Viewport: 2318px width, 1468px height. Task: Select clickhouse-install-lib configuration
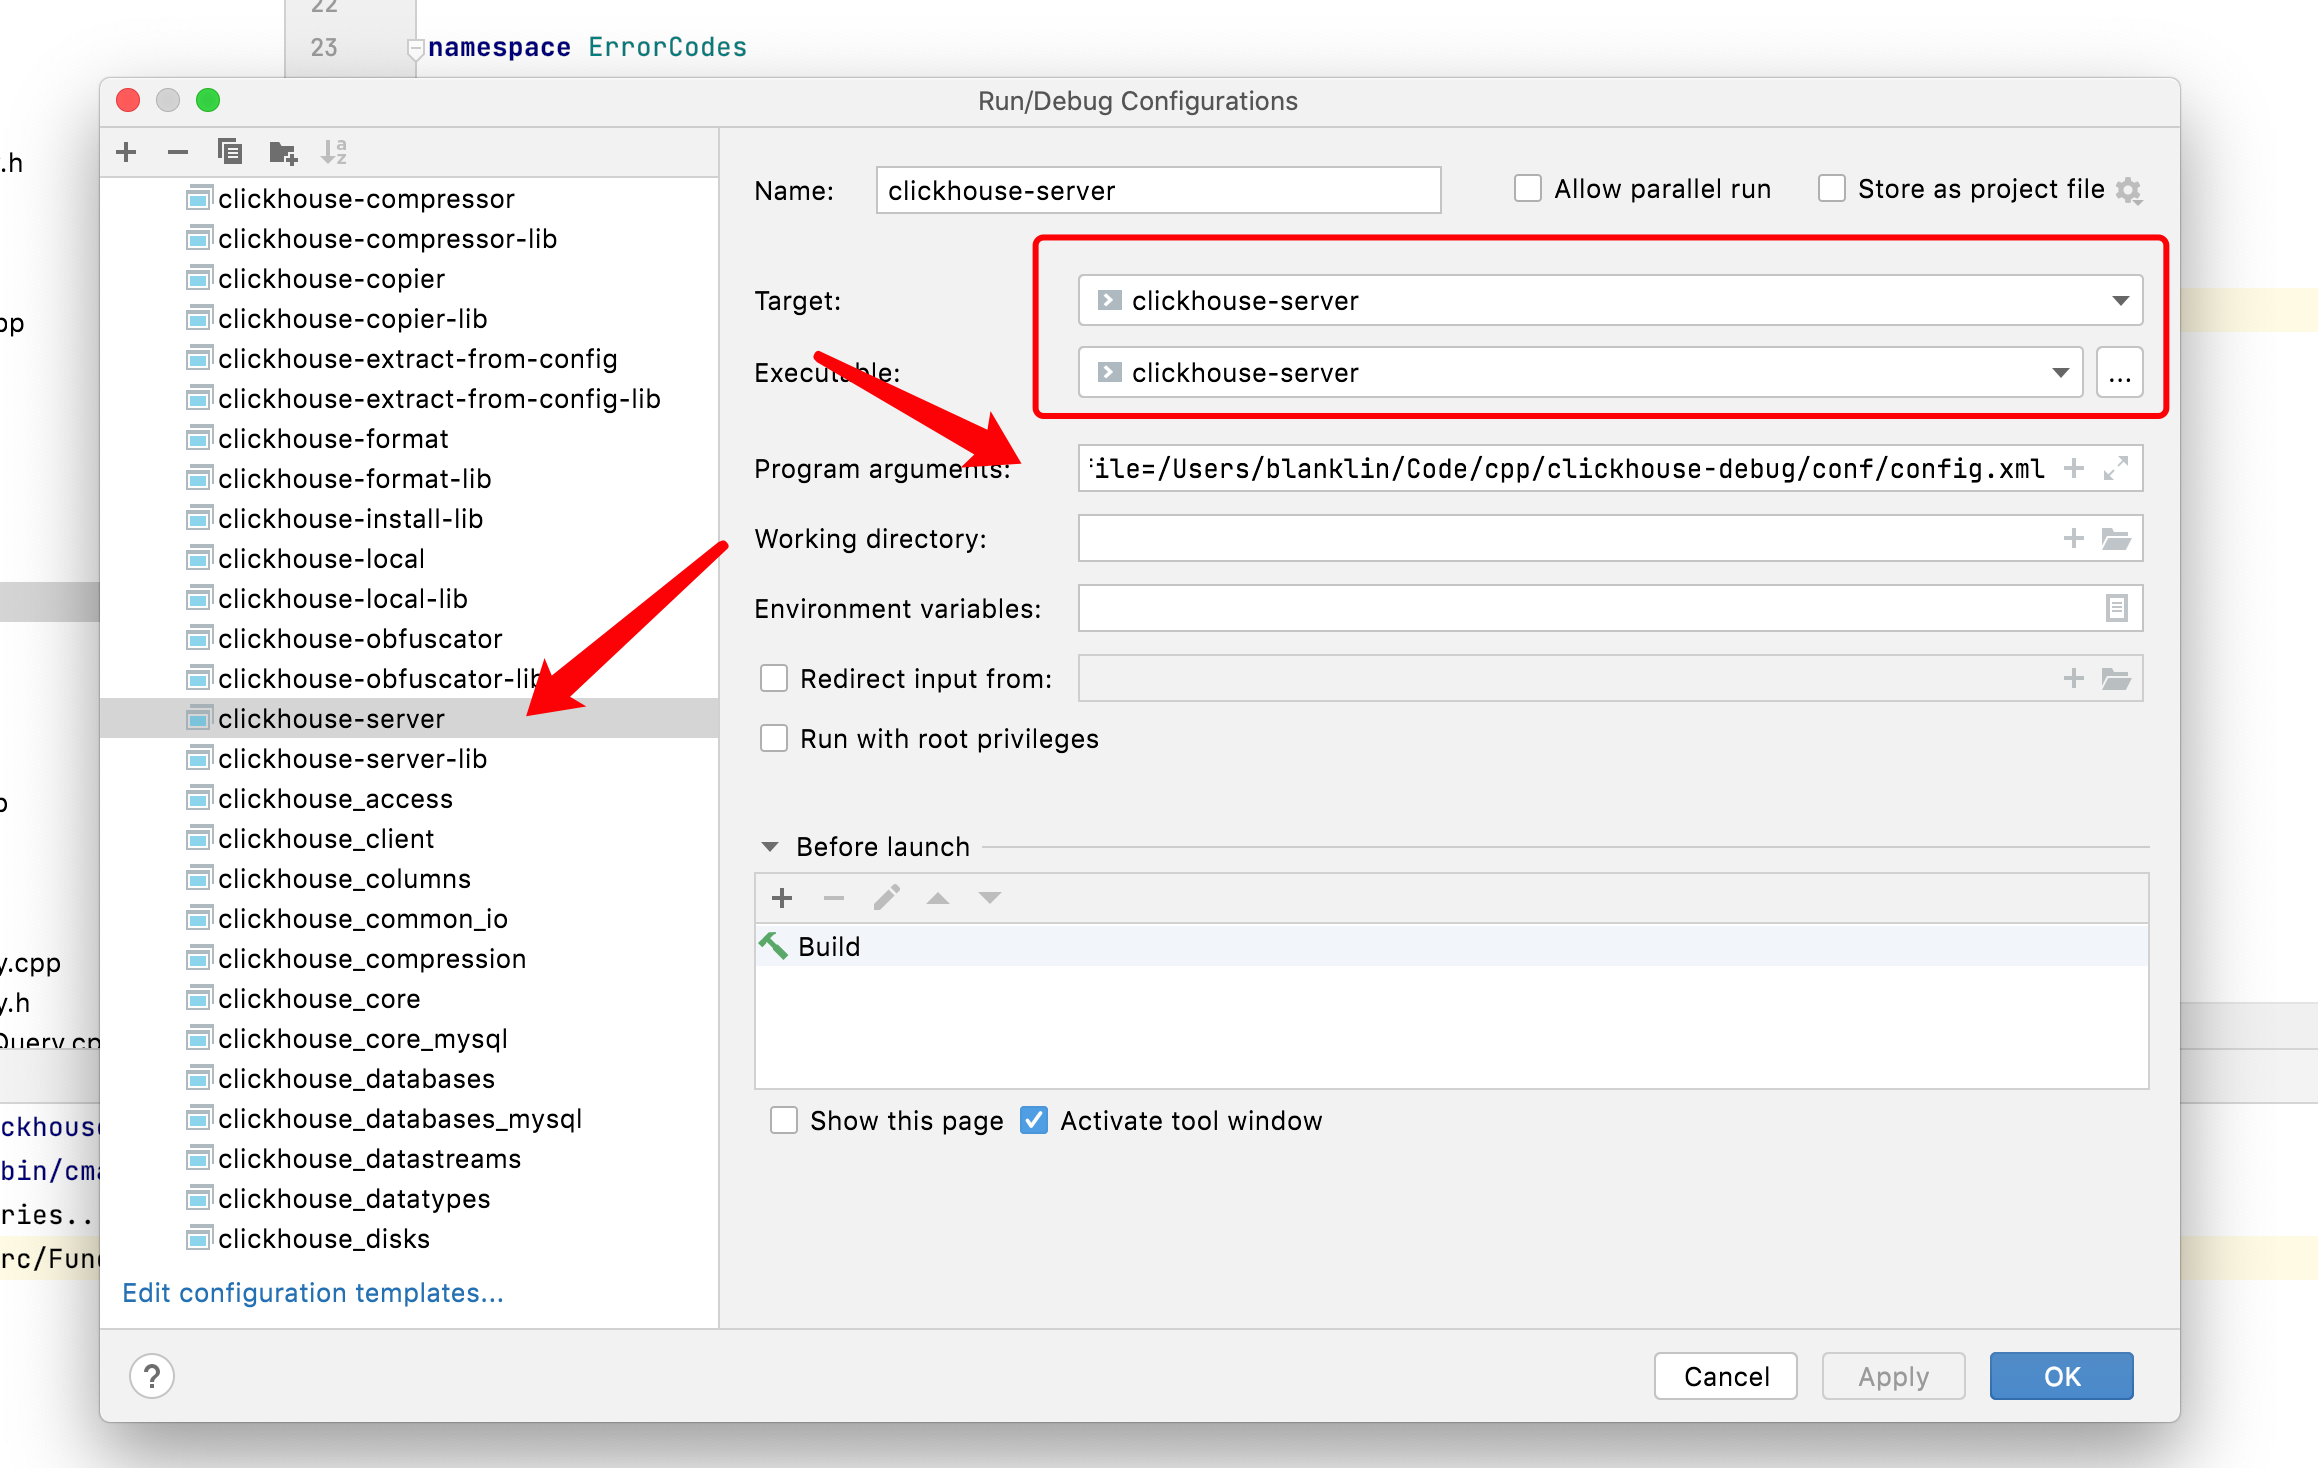[409, 518]
